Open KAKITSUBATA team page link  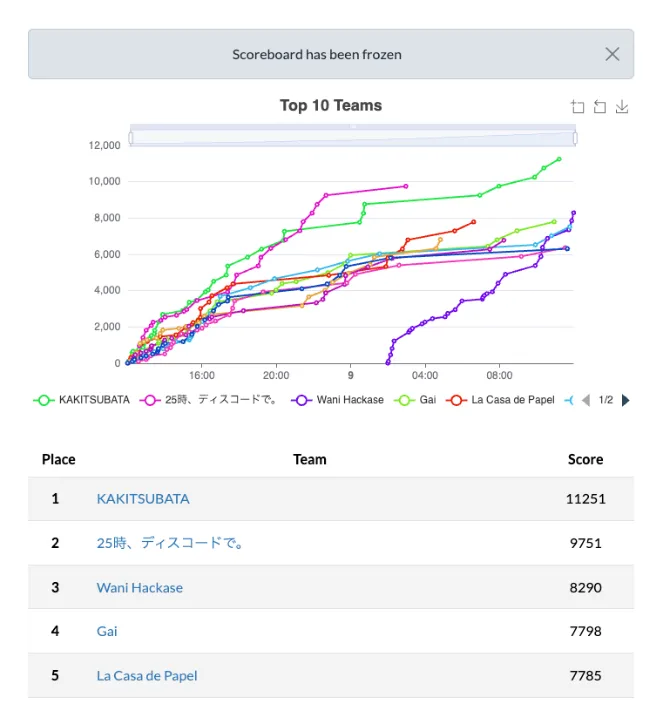[143, 499]
